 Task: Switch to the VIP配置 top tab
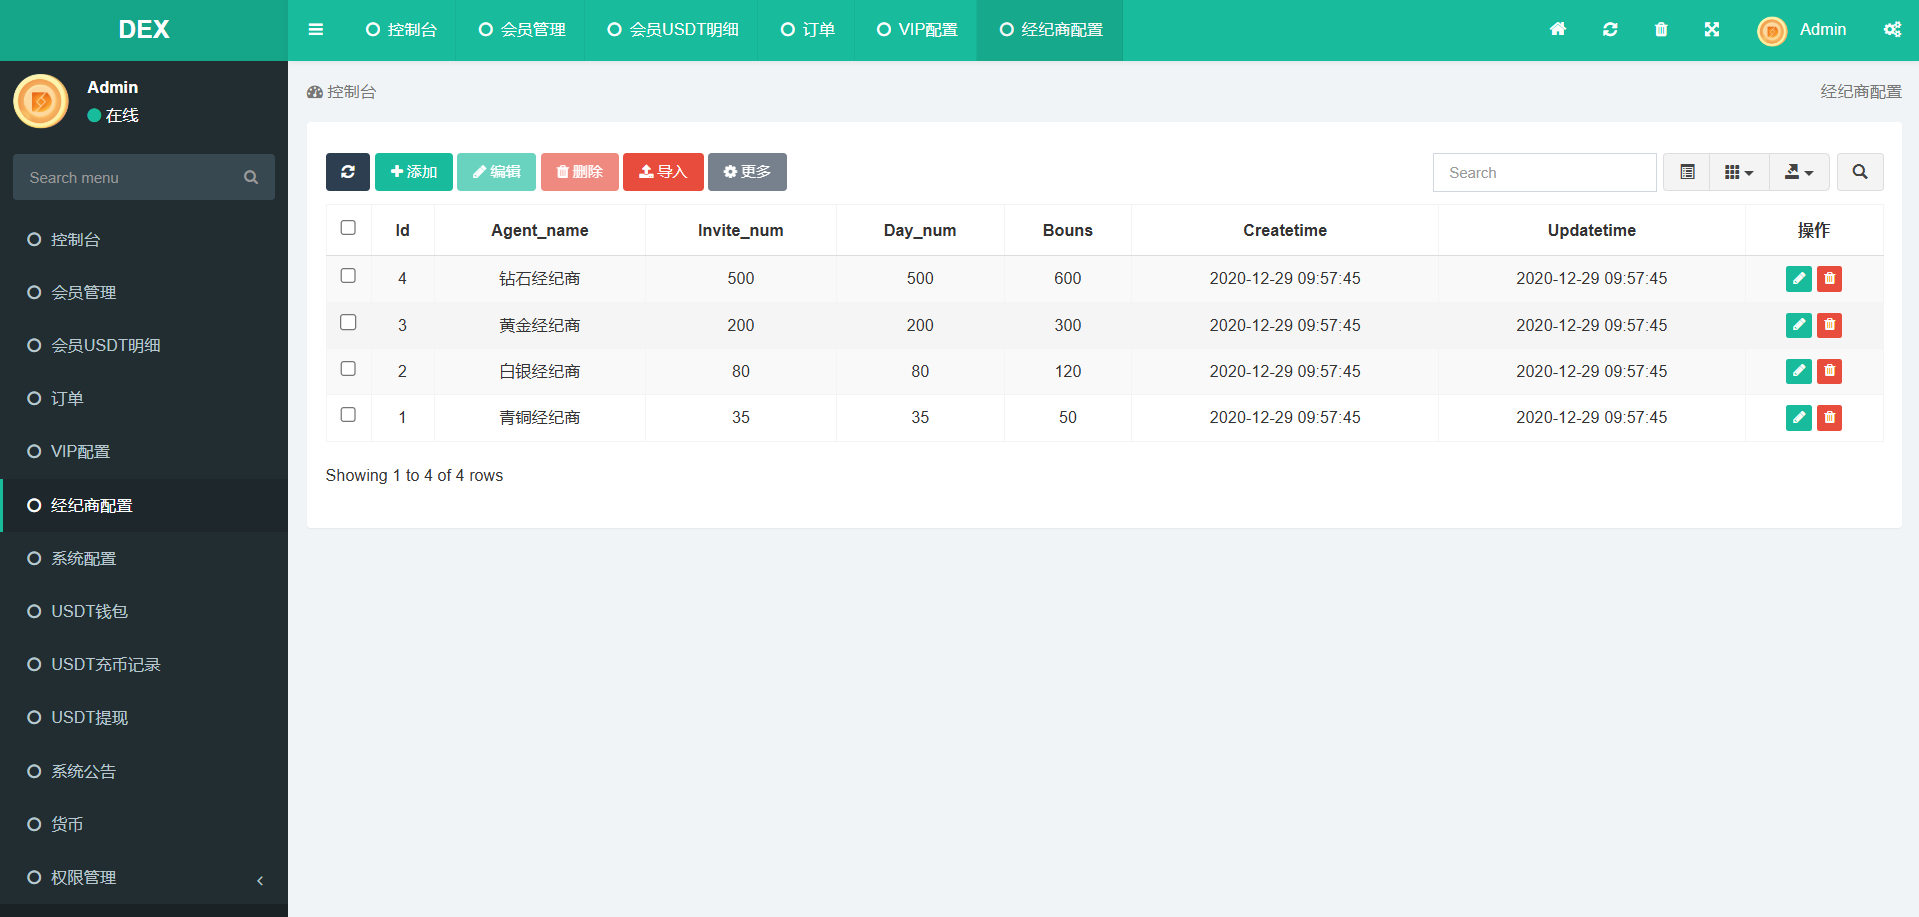point(917,30)
